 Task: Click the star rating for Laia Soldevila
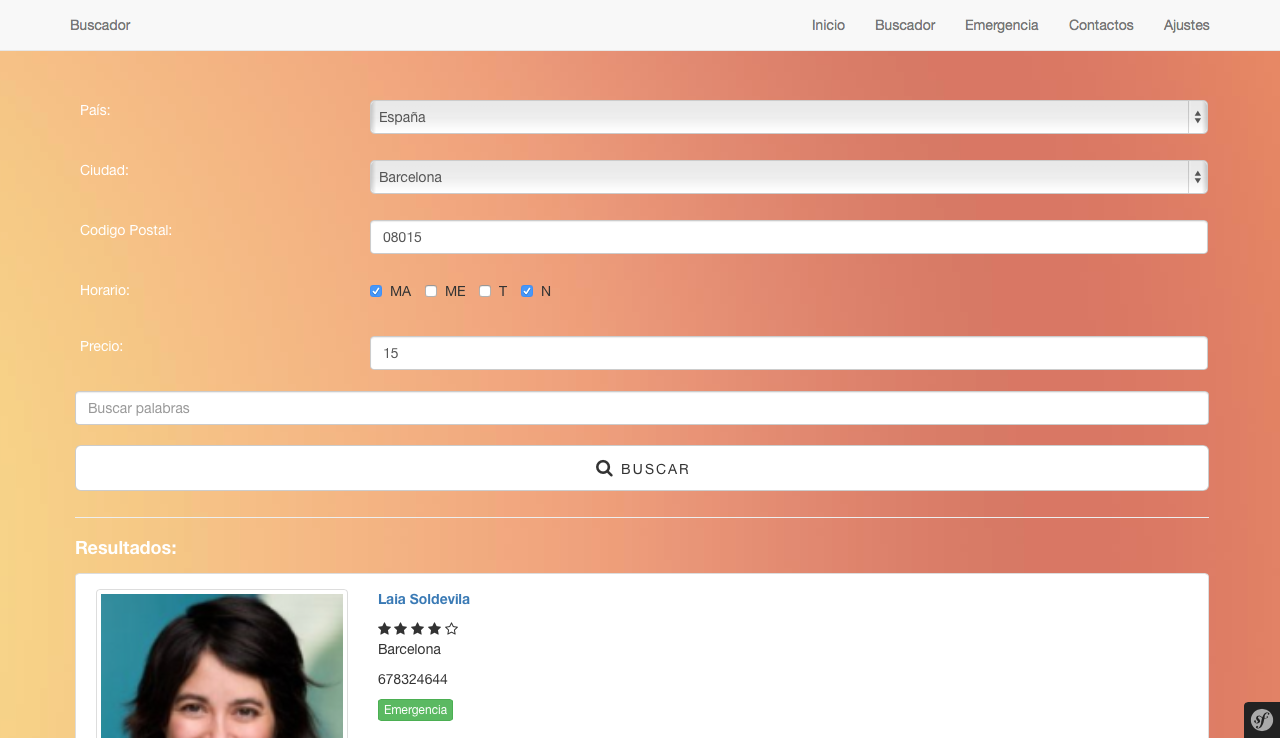pyautogui.click(x=418, y=629)
